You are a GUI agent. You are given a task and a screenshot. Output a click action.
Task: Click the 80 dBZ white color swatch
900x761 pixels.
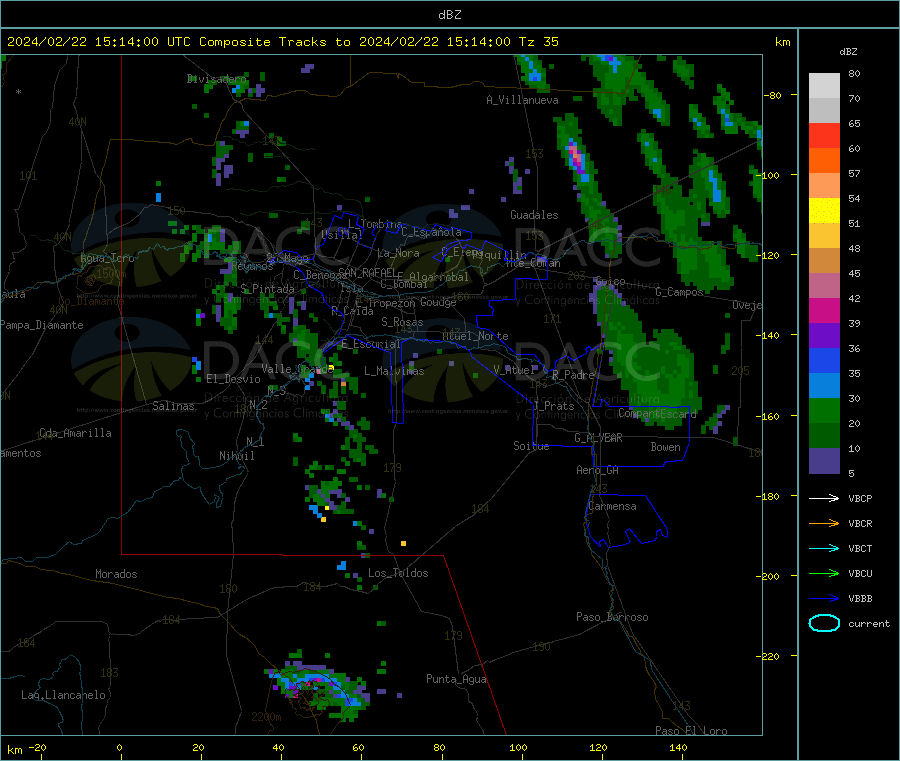click(824, 86)
